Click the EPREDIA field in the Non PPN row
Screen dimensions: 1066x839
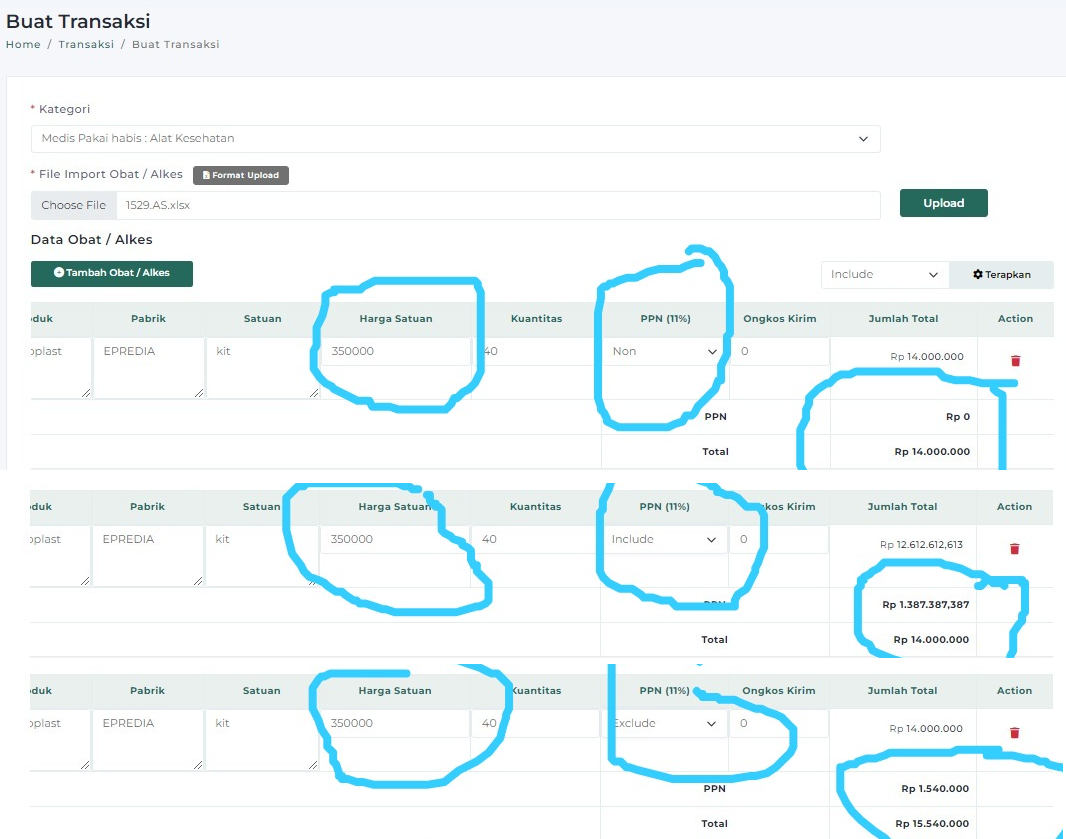pos(149,368)
